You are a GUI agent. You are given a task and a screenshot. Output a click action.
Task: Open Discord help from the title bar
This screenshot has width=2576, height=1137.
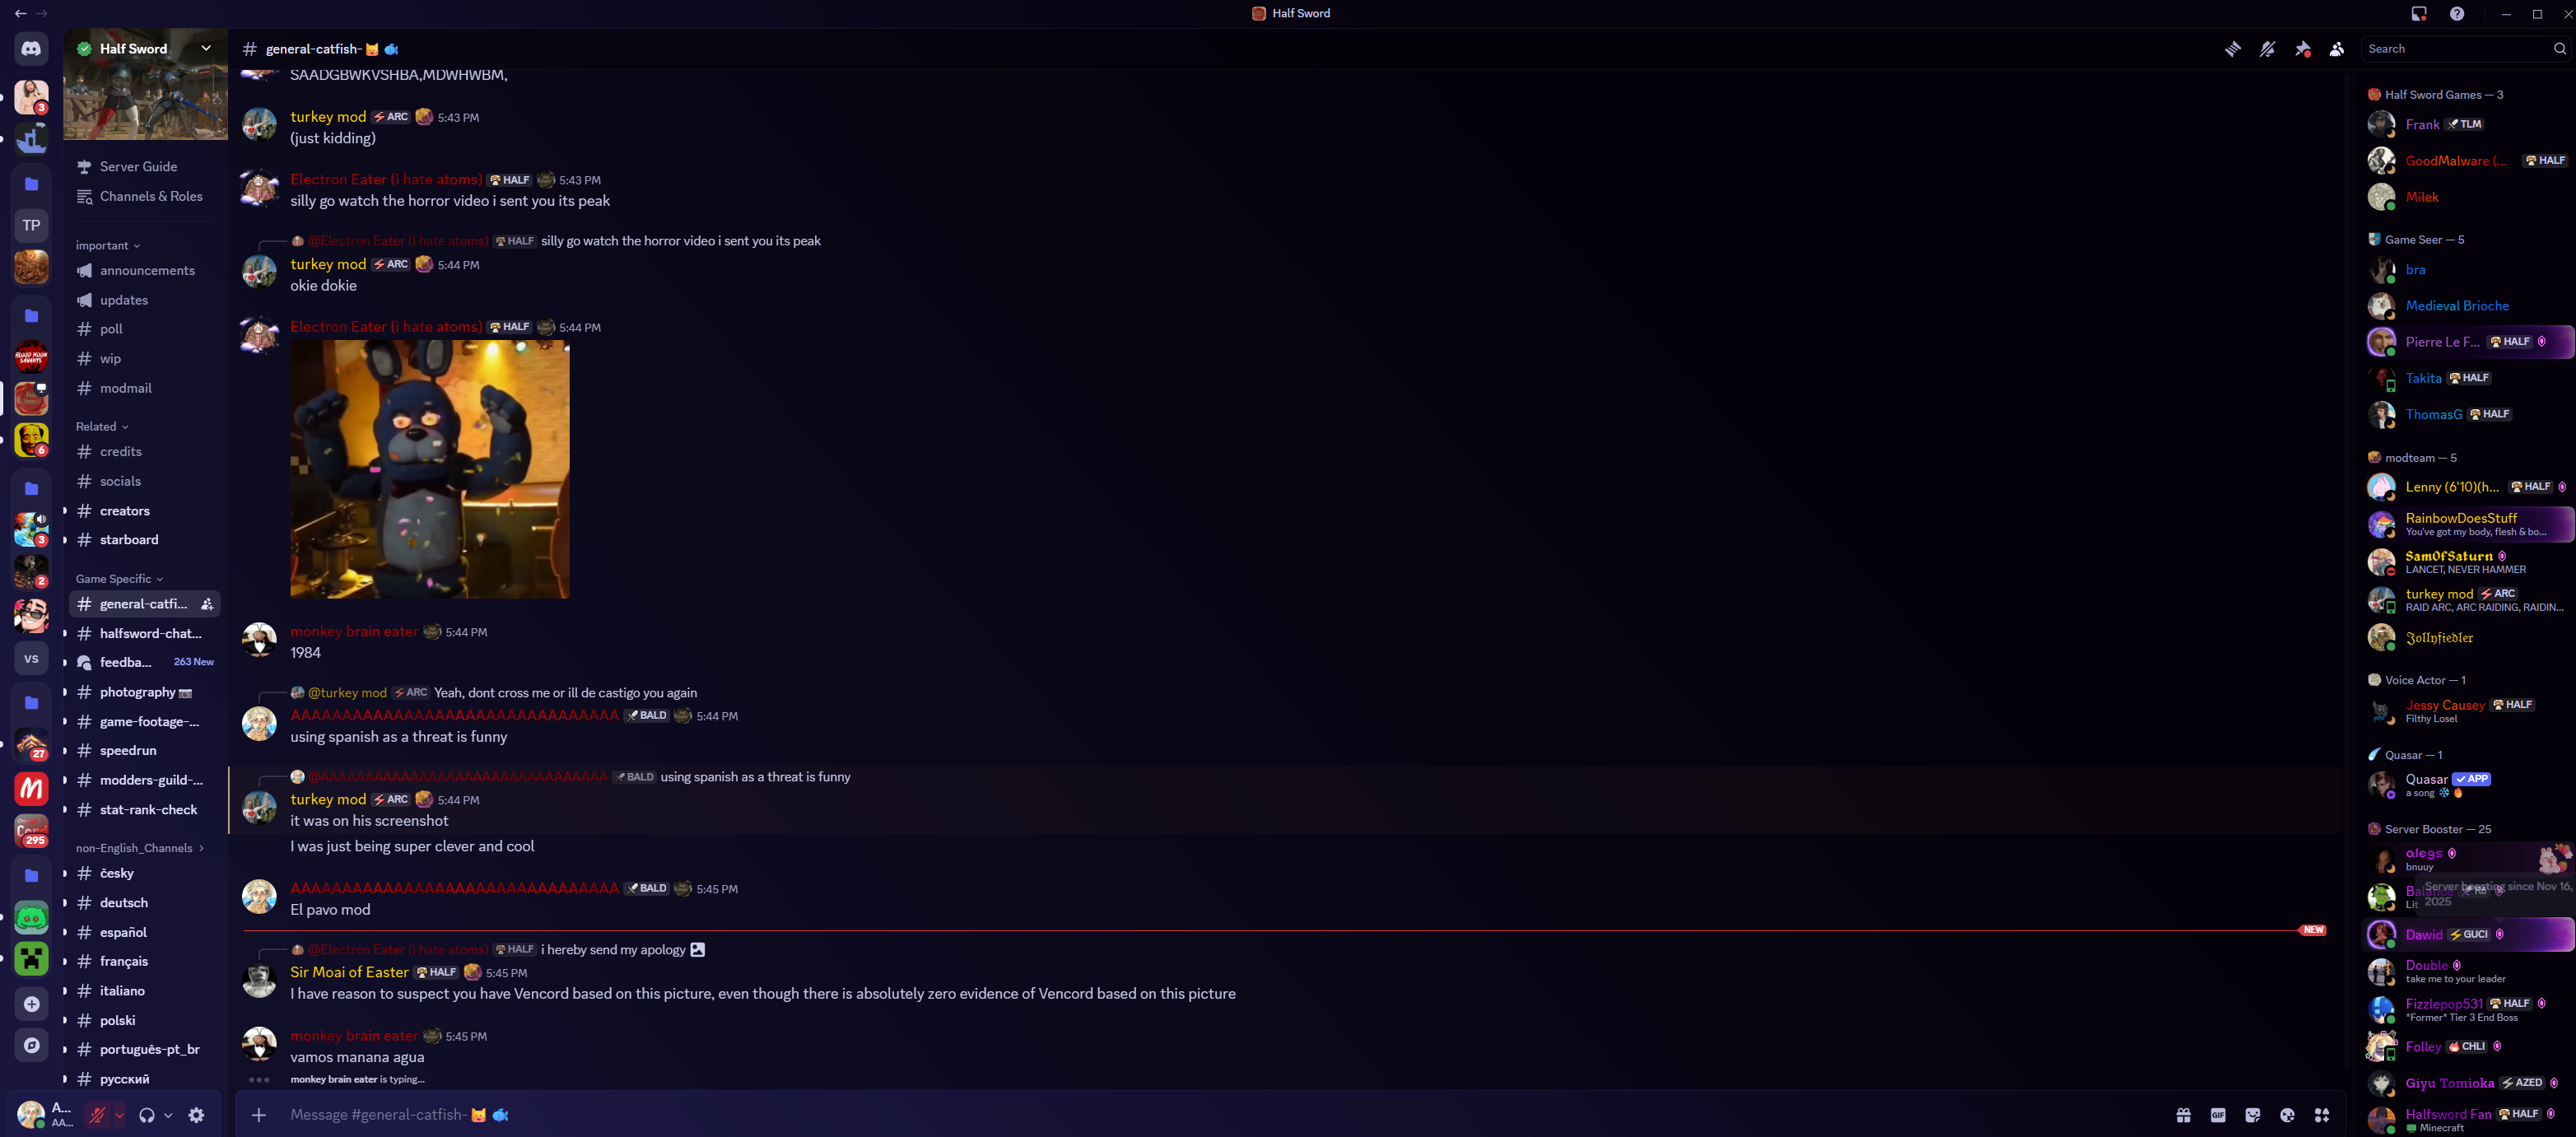click(x=2457, y=14)
